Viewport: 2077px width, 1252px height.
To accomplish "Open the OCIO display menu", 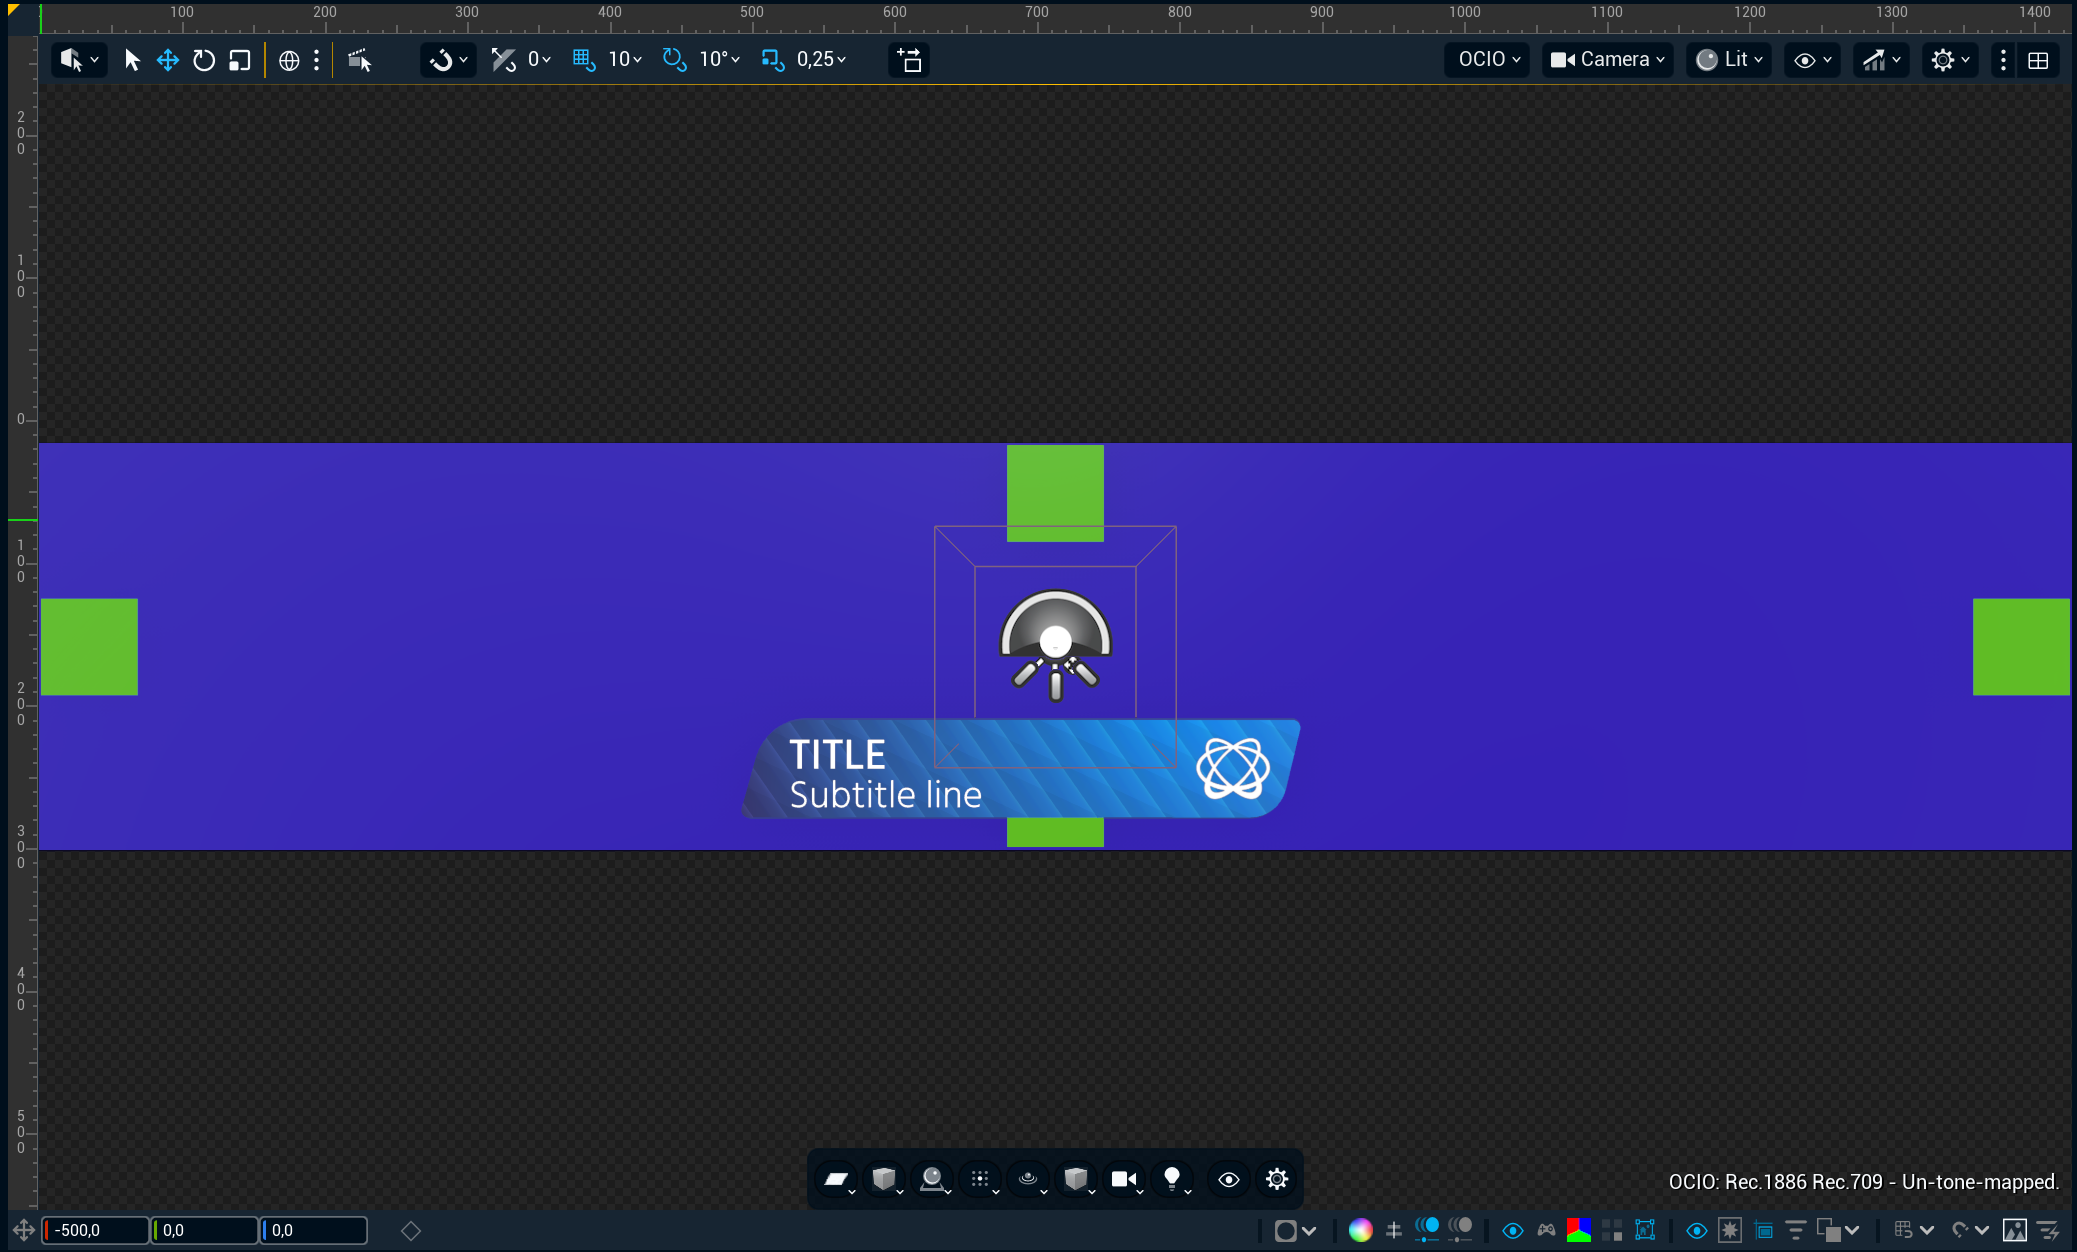I will [1488, 60].
